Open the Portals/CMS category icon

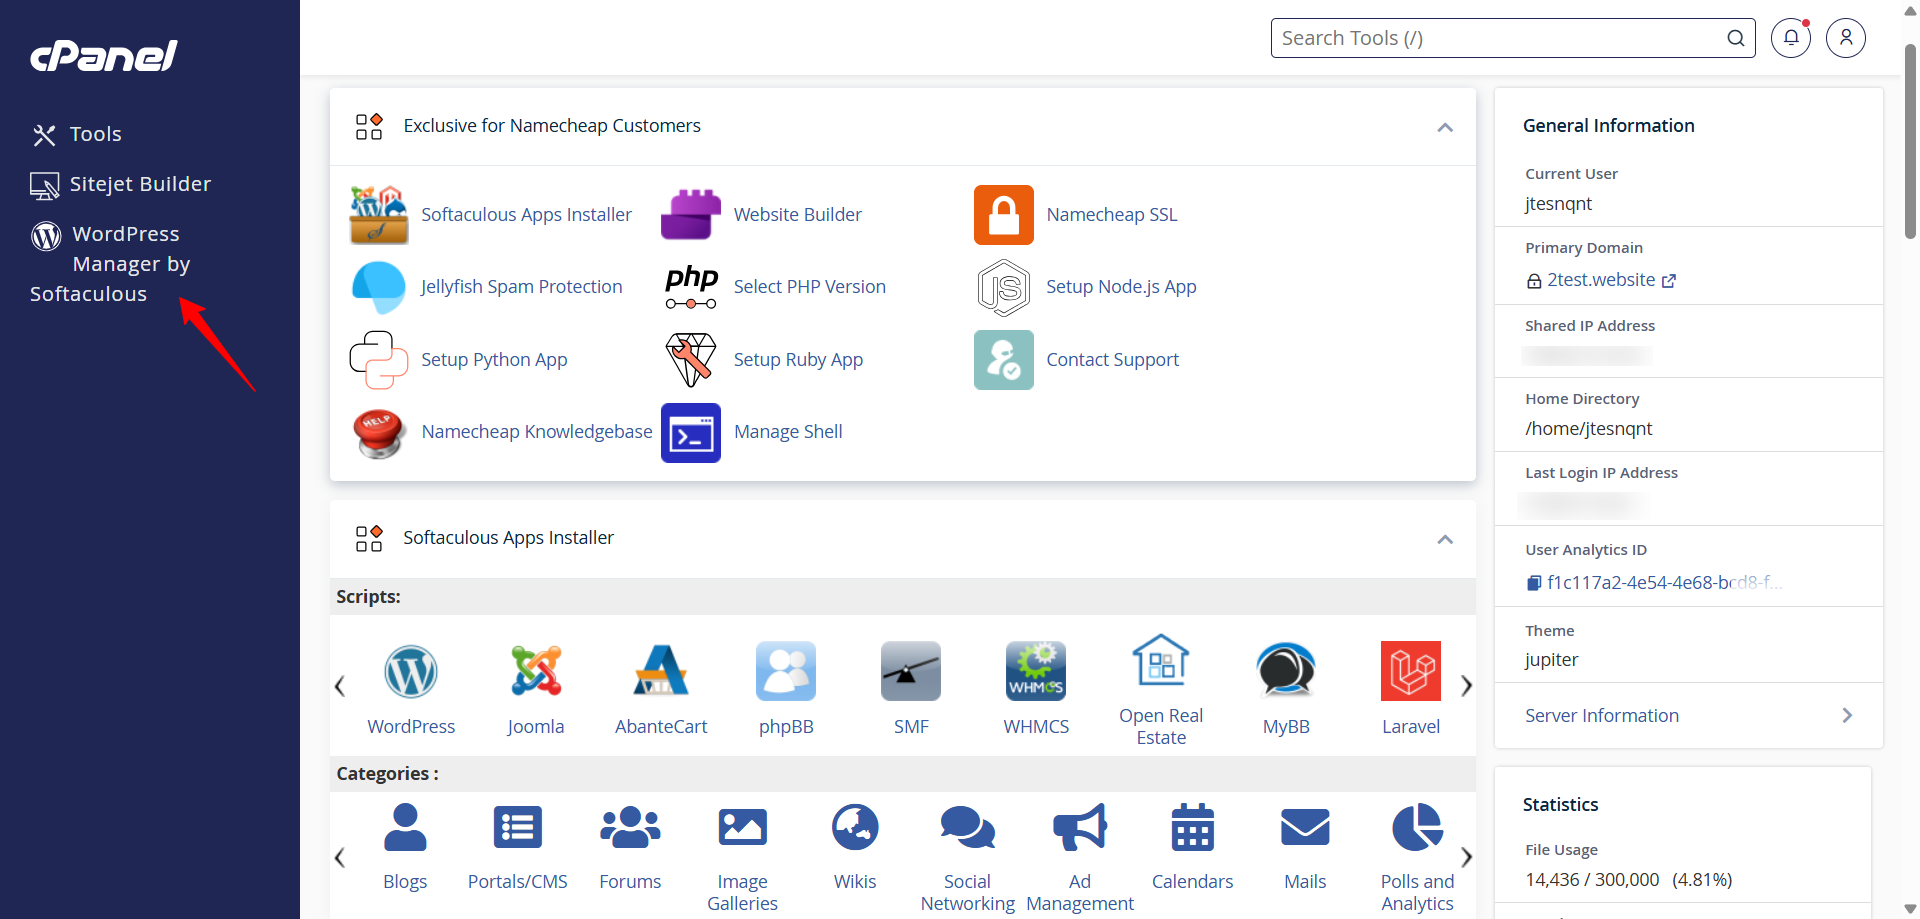click(x=518, y=828)
